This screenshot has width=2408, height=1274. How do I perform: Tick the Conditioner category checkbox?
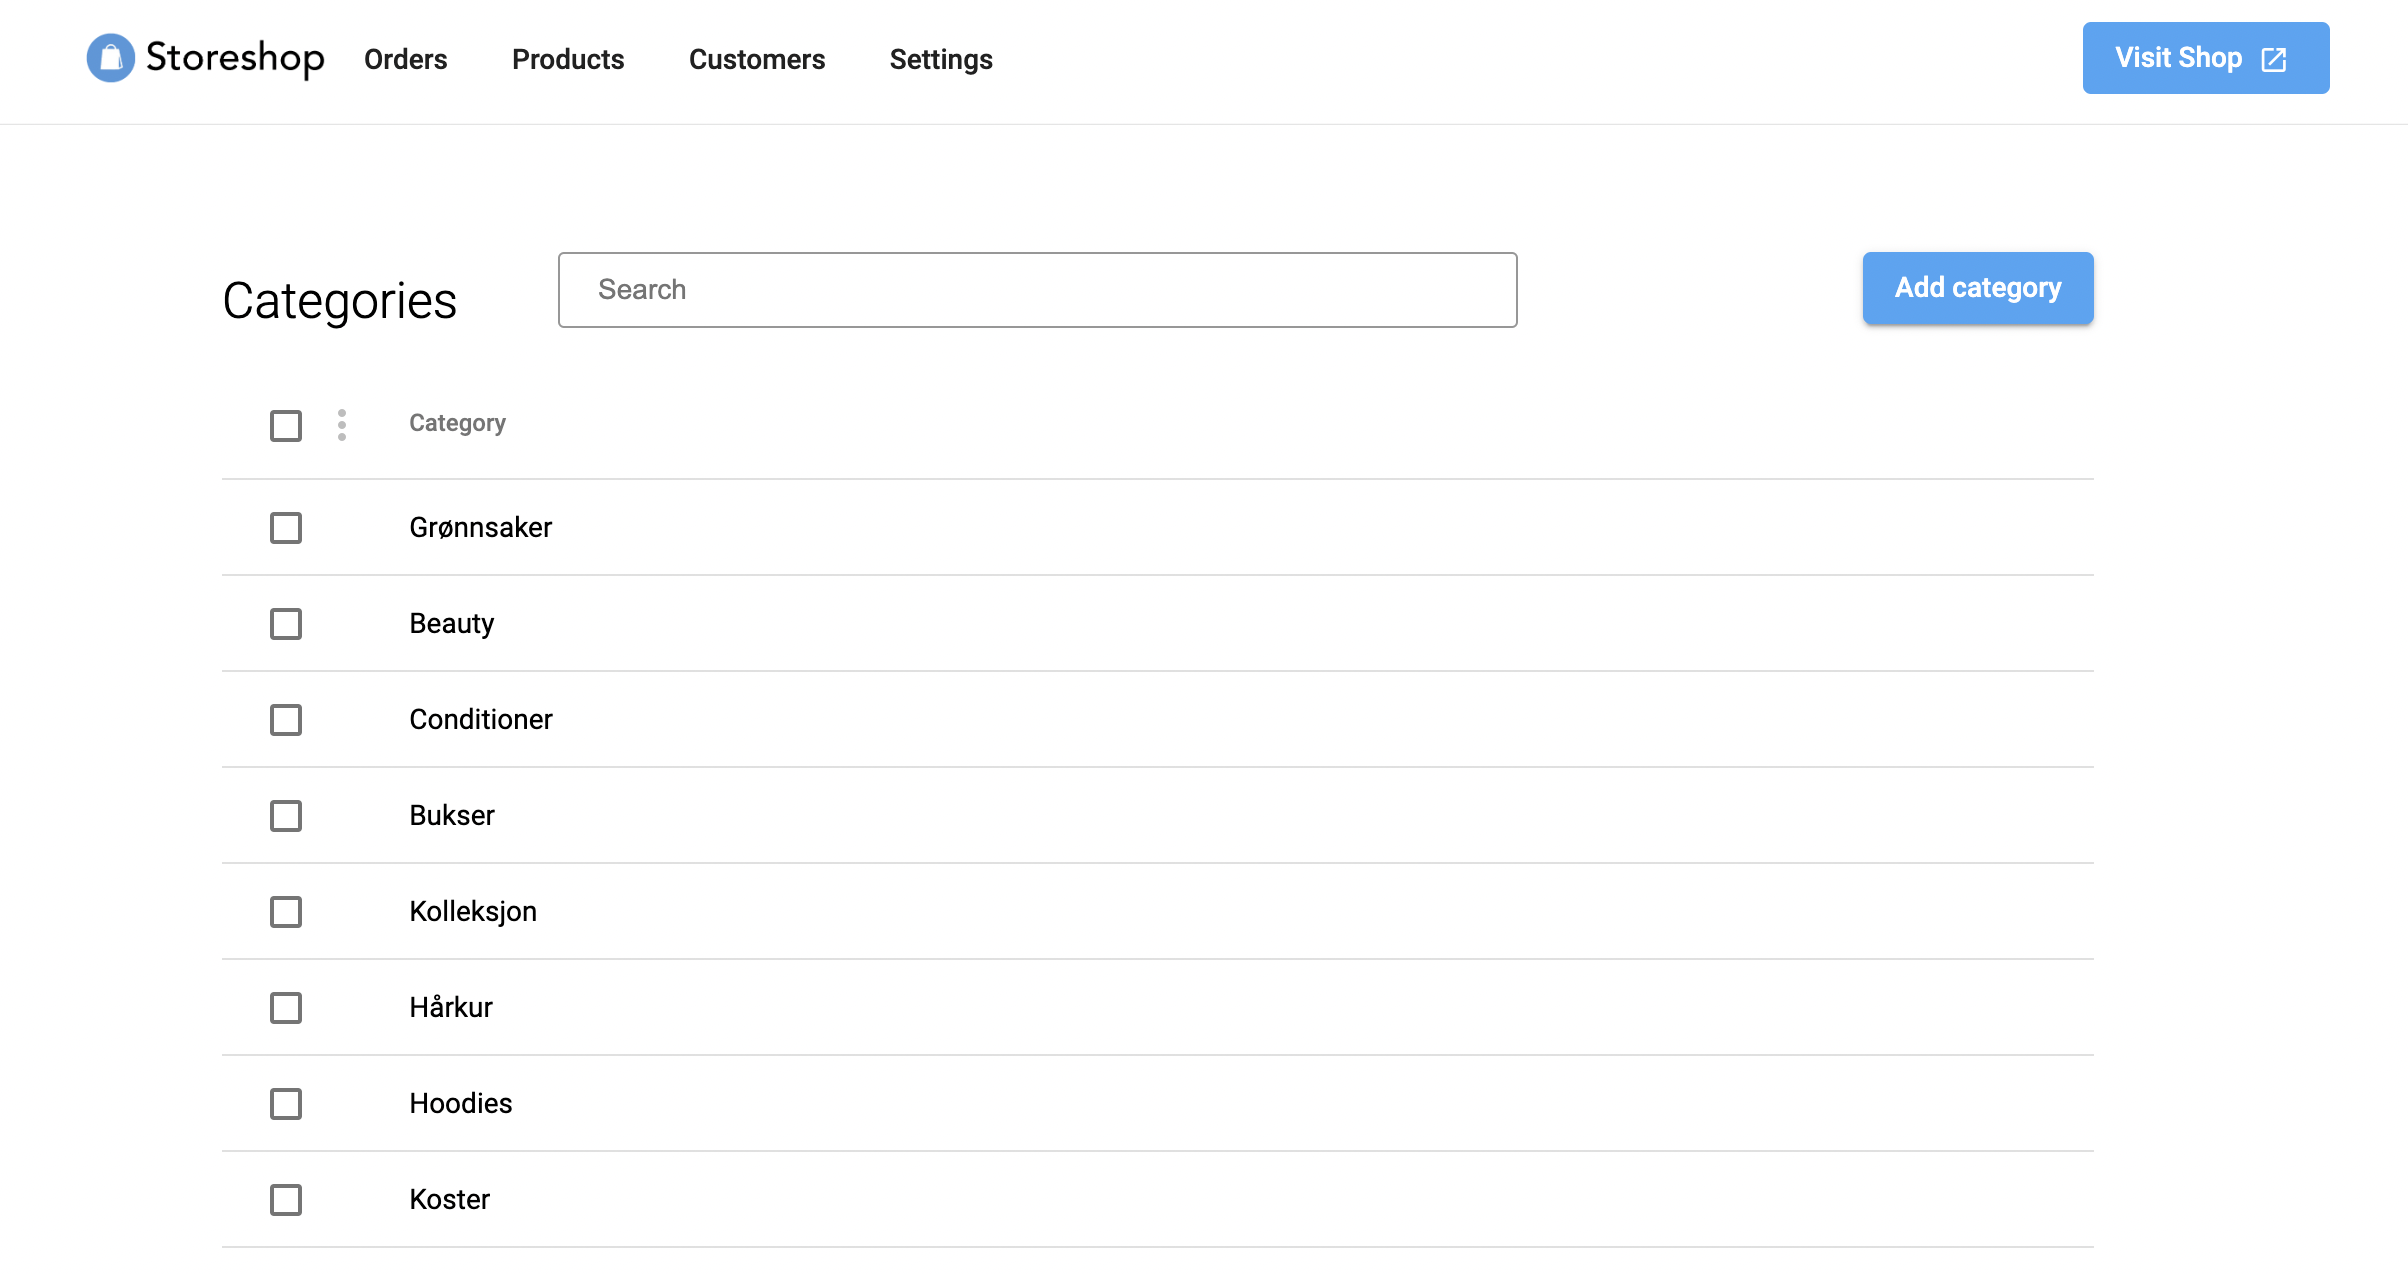coord(286,719)
